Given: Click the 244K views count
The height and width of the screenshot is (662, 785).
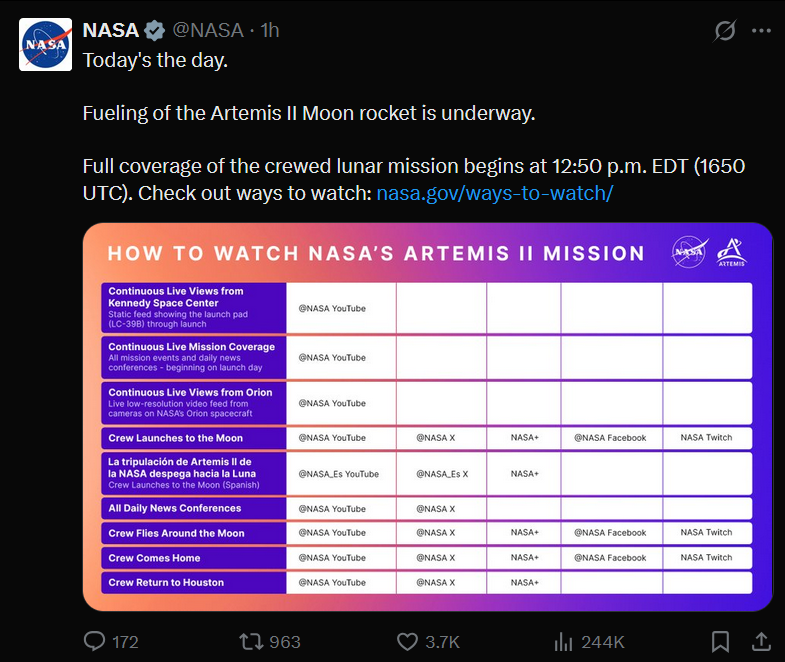Looking at the screenshot, I should point(603,641).
